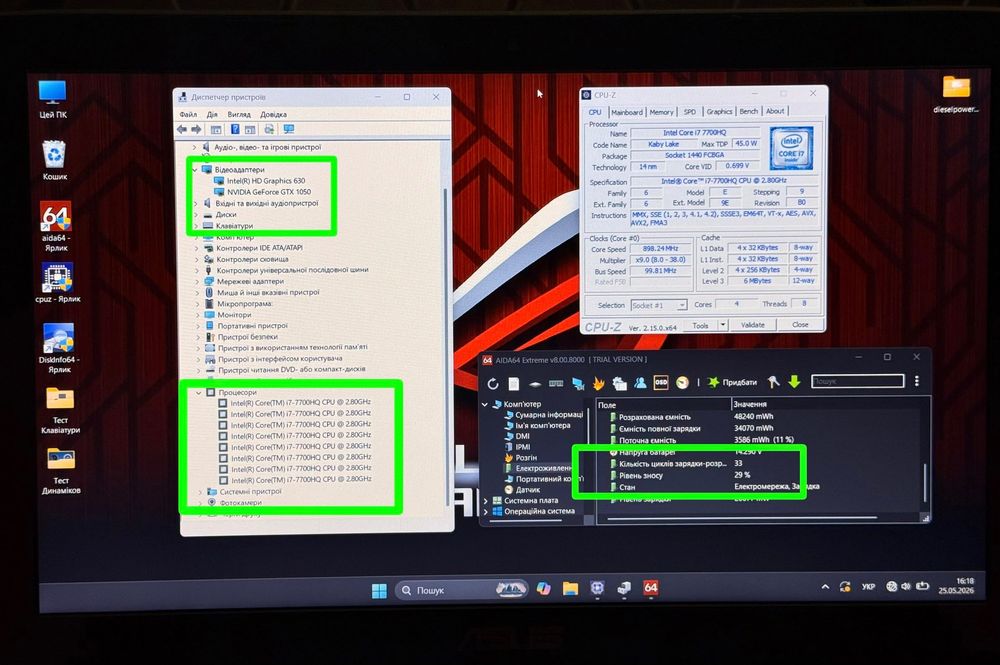This screenshot has width=1000, height=665.
Task: Click the console tree icon in Device Manager toolbar
Action: click(216, 129)
